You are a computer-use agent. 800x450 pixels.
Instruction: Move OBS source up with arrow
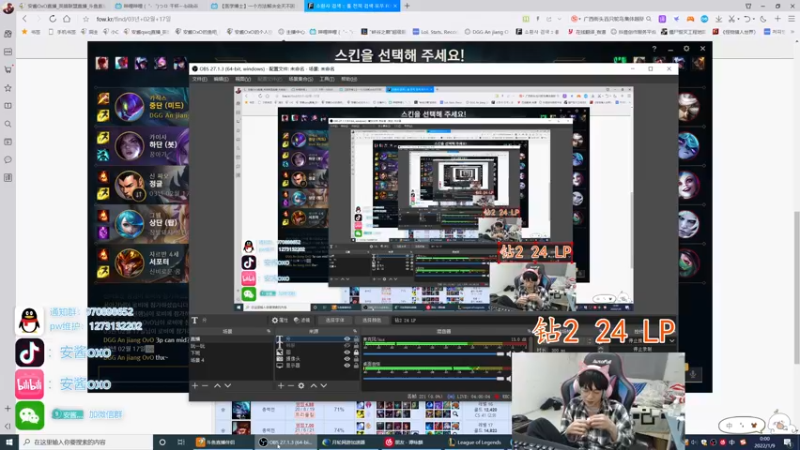coord(314,386)
